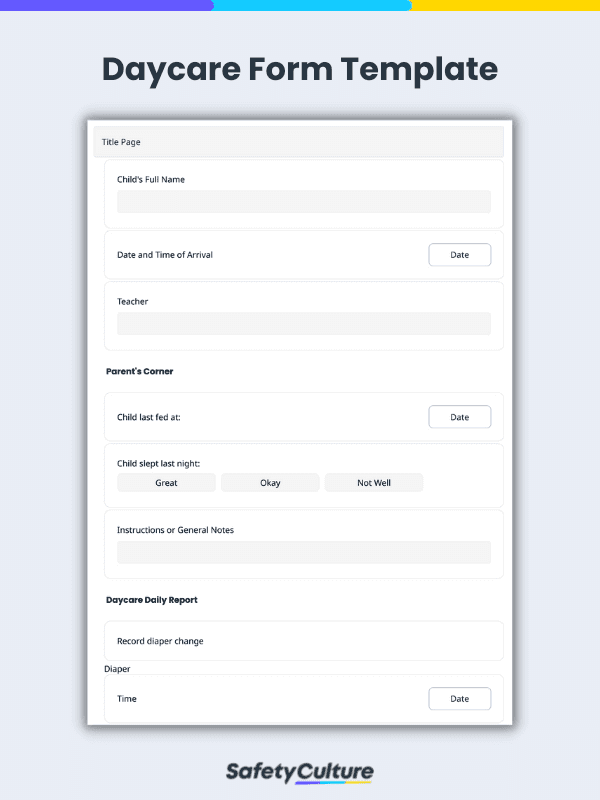This screenshot has width=600, height=800.
Task: Click the Child's Full Name input field
Action: (x=304, y=202)
